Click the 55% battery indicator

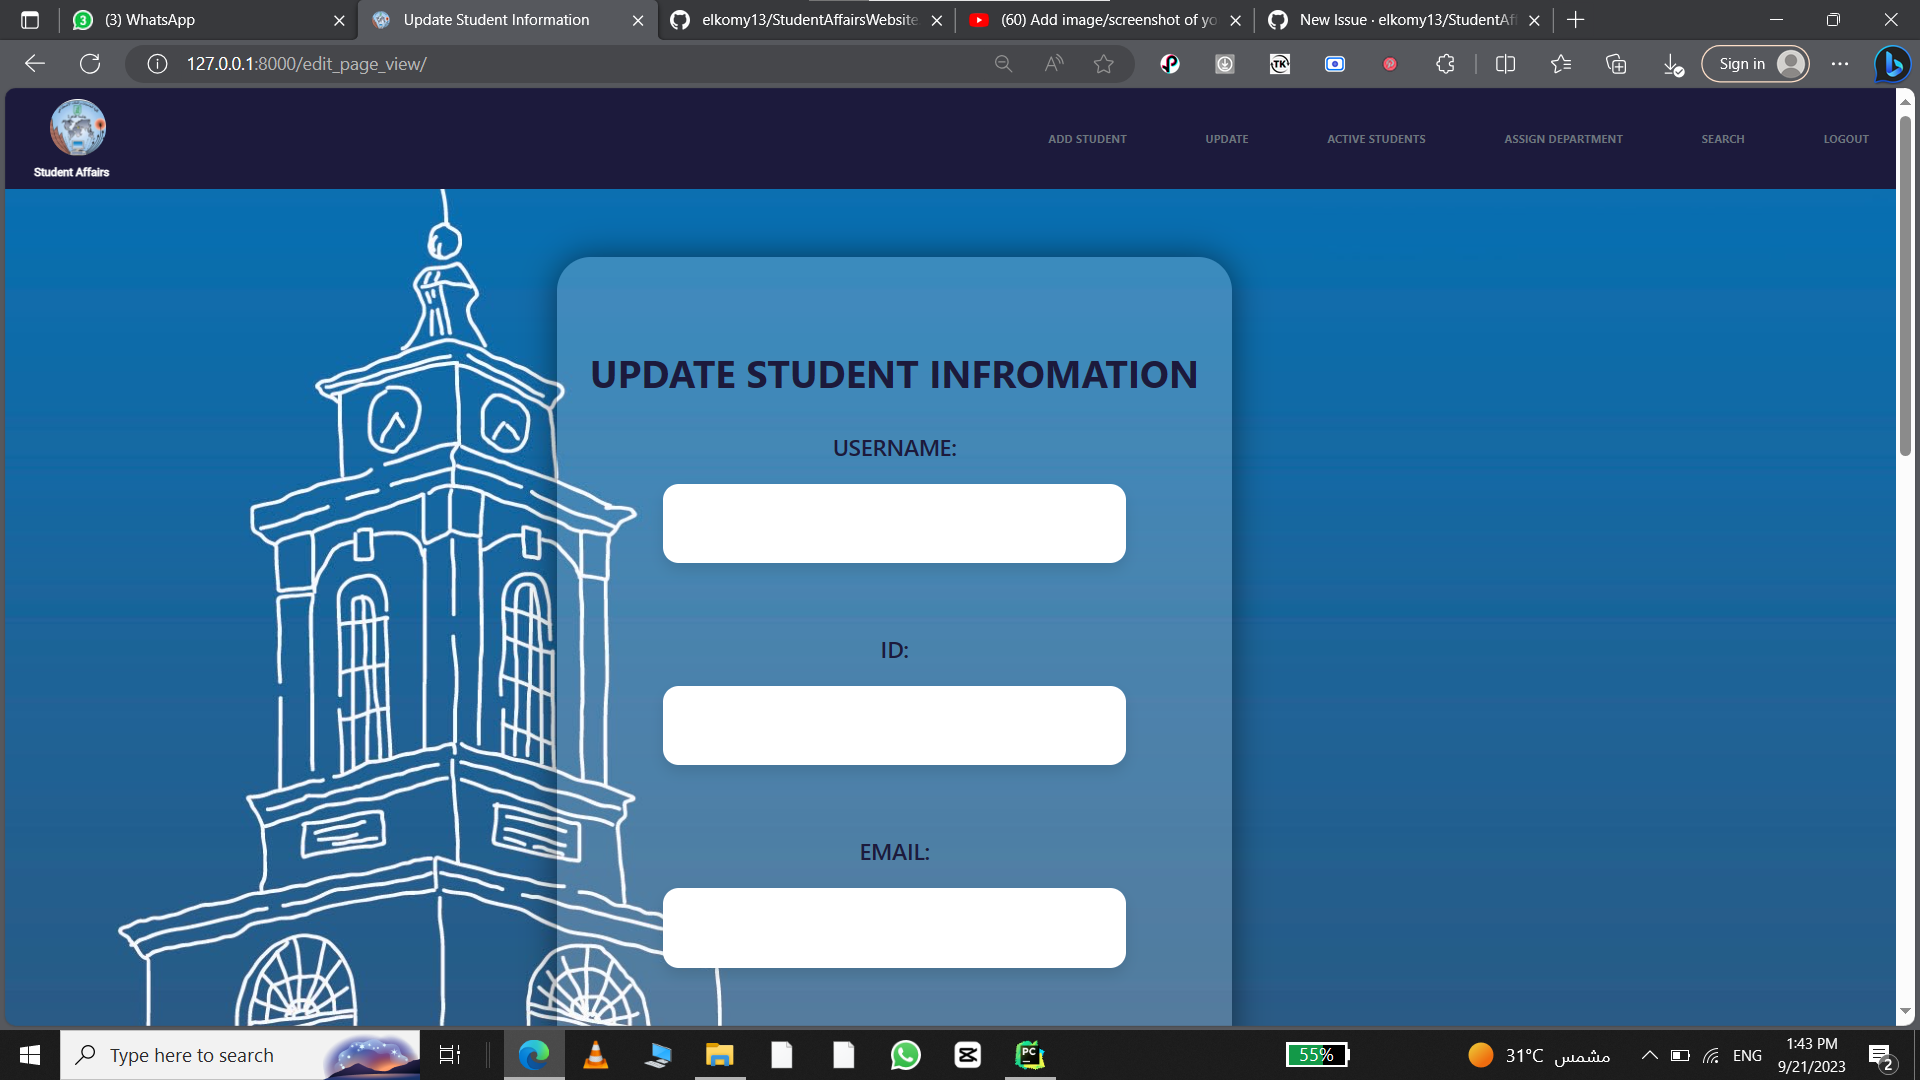tap(1317, 1055)
